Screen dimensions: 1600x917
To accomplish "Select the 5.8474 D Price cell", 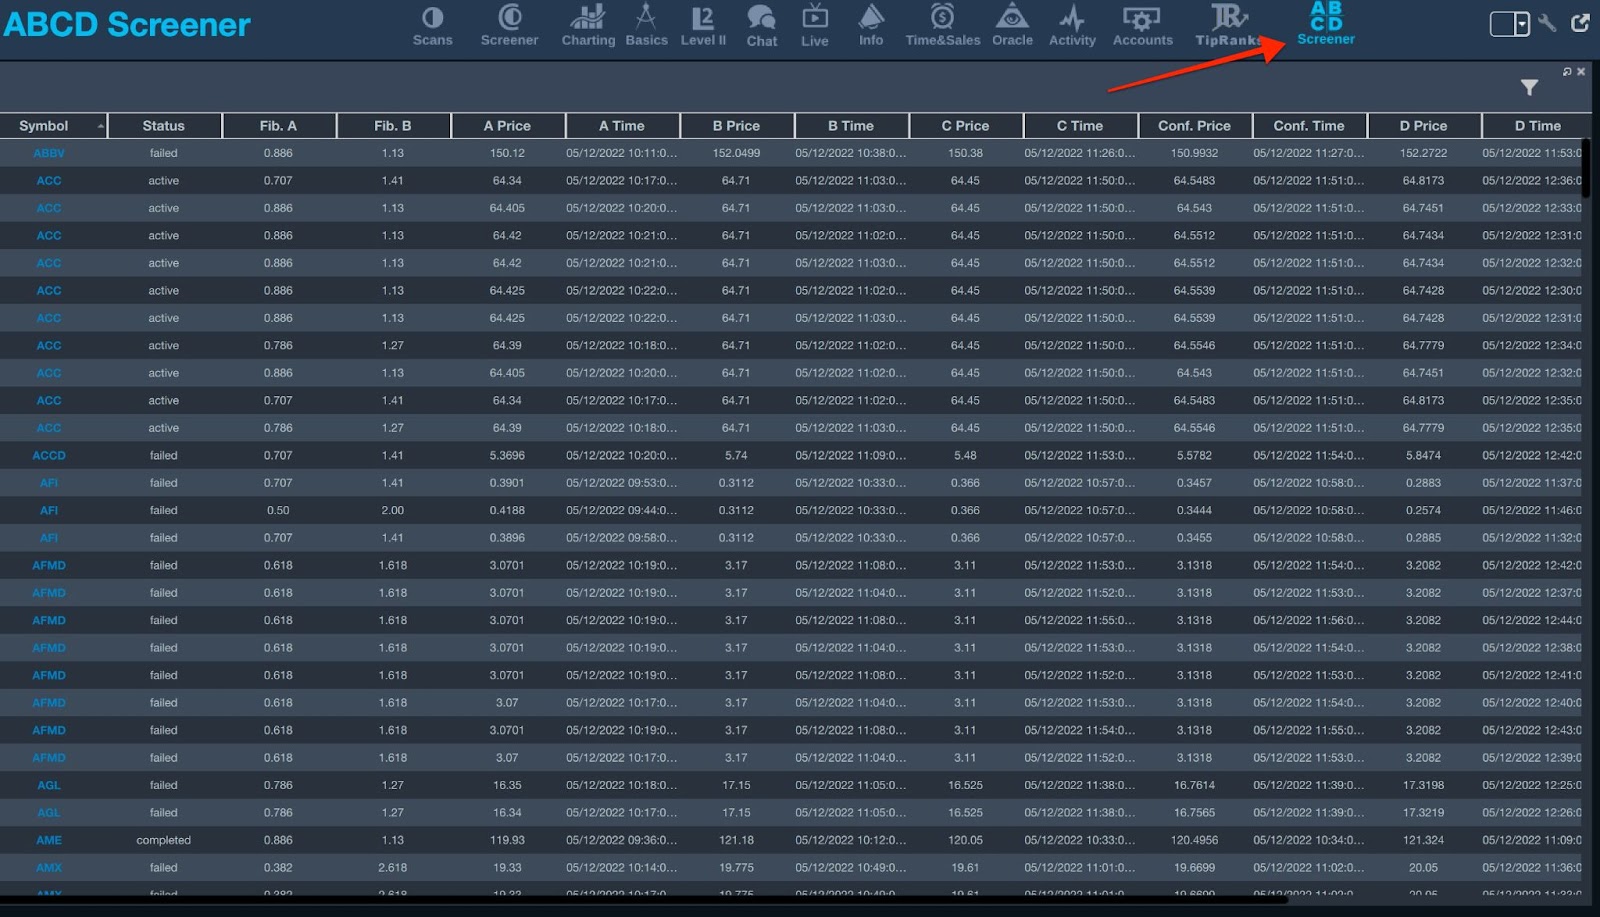I will [1423, 455].
